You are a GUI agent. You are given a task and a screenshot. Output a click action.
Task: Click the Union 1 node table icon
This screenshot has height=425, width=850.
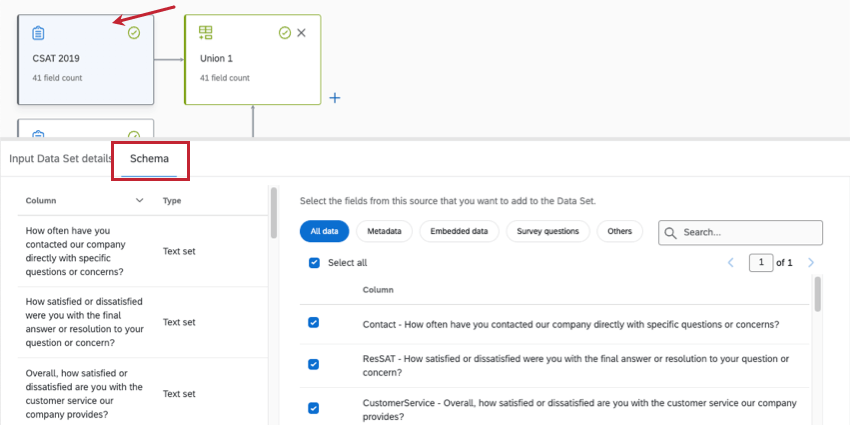coord(206,33)
